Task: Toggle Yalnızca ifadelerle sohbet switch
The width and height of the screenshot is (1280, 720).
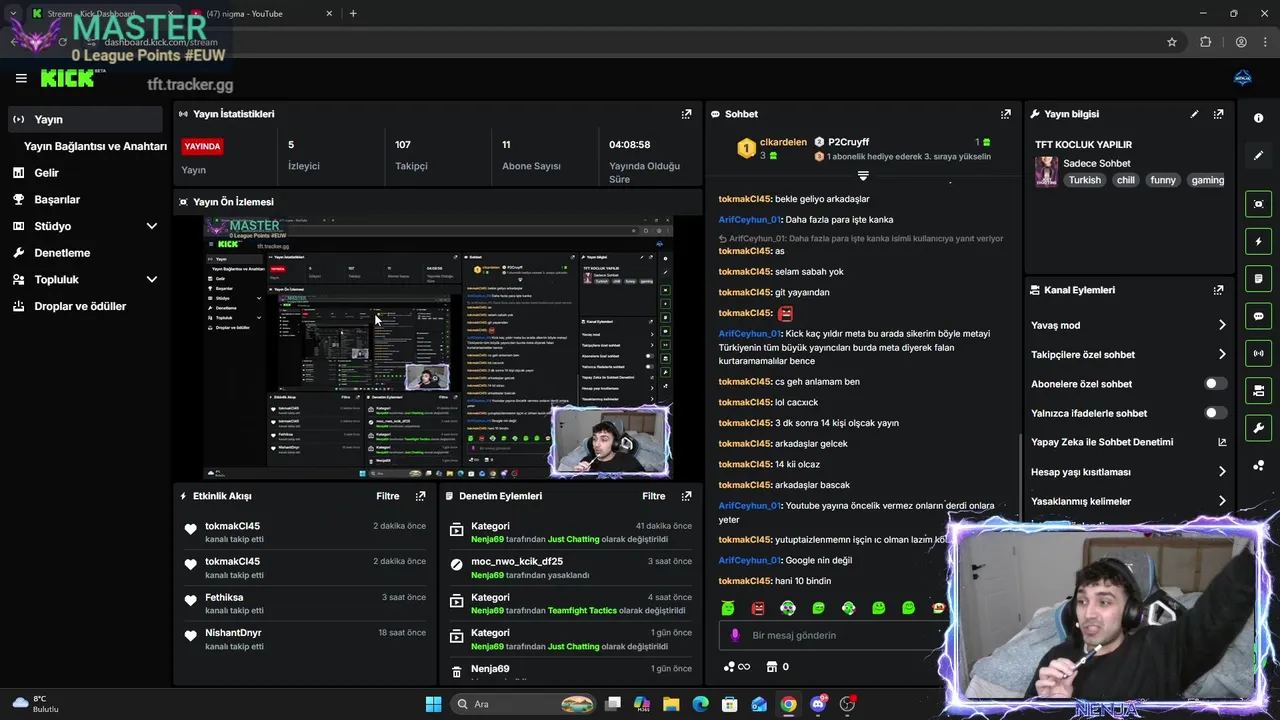Action: click(1215, 413)
